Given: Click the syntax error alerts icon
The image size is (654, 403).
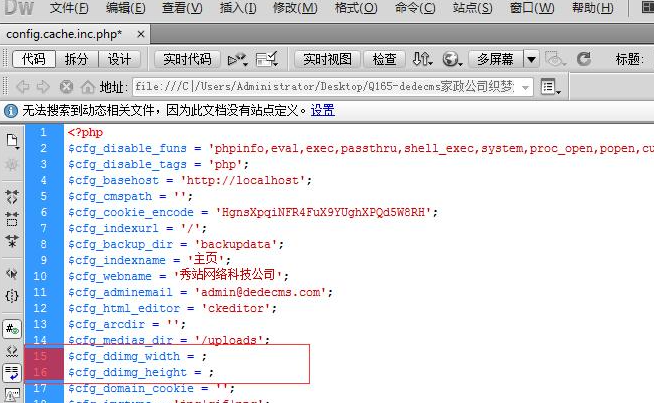Looking at the screenshot, I should 12,395.
